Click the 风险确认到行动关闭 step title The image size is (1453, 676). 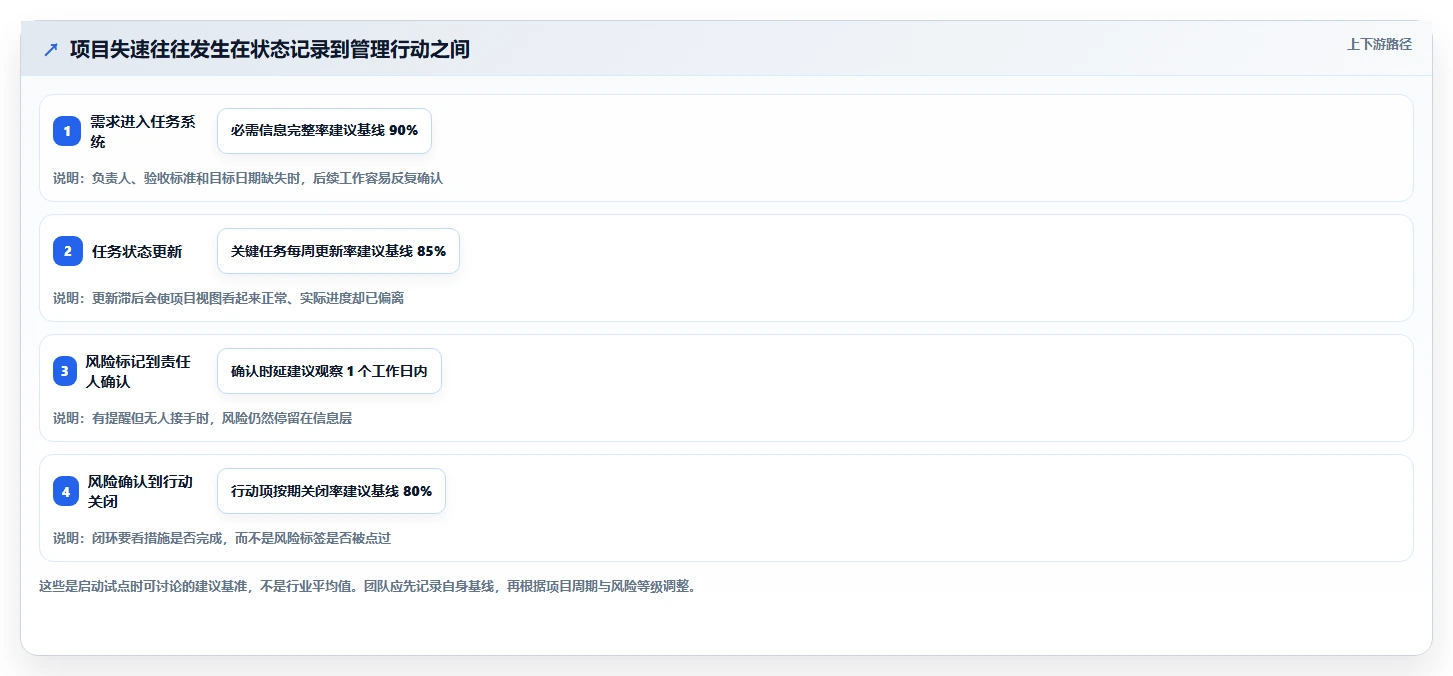coord(140,491)
